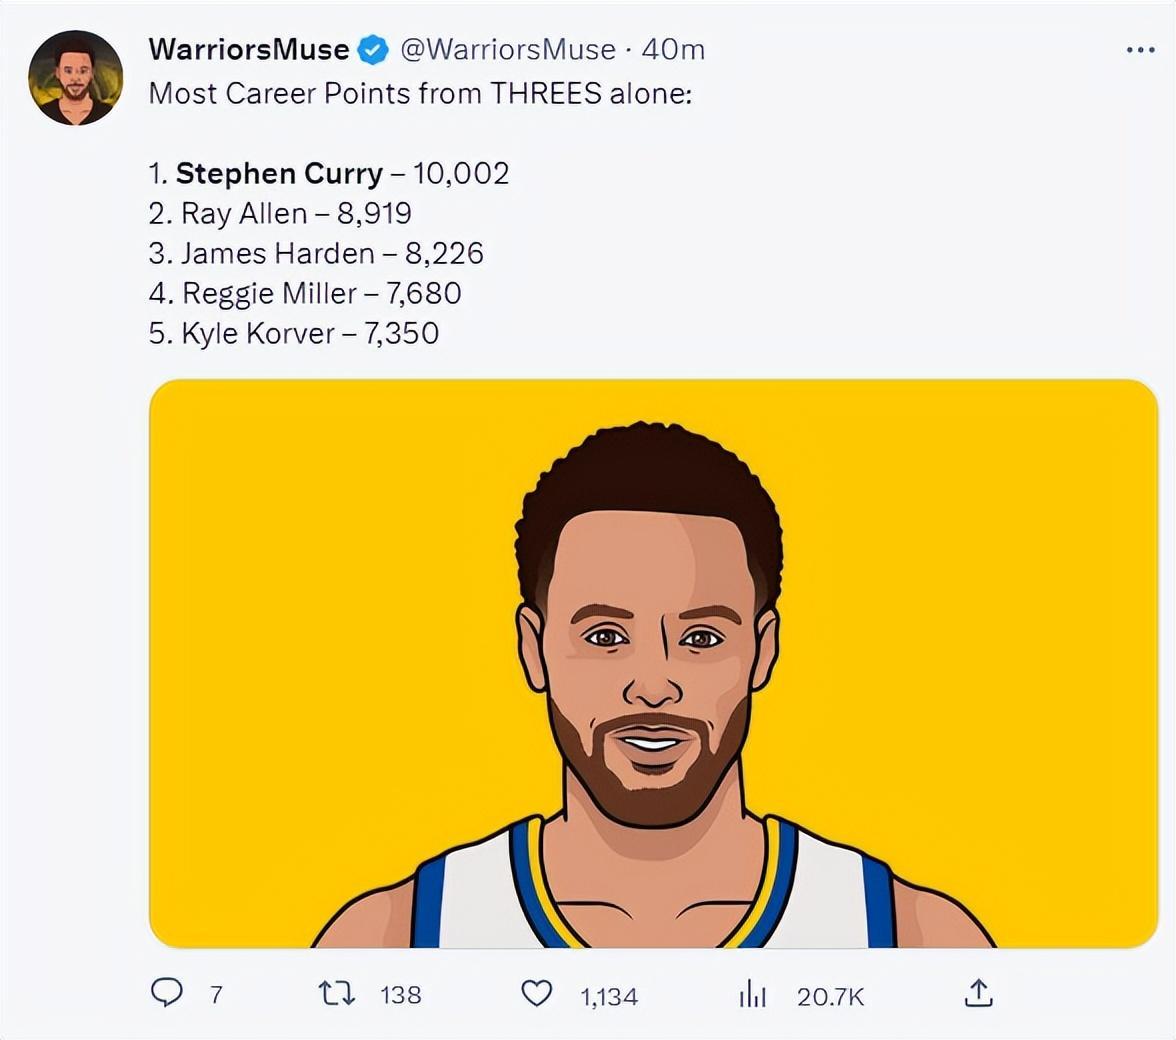The height and width of the screenshot is (1040, 1176).
Task: Click the retweet count 138
Action: point(401,995)
